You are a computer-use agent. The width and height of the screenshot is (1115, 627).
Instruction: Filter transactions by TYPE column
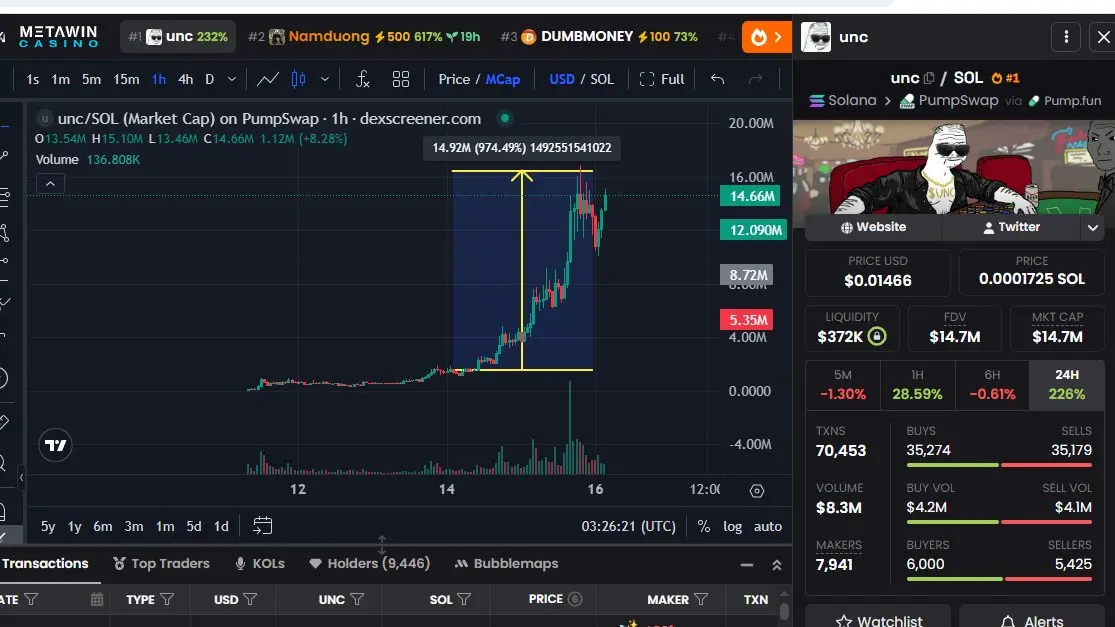167,599
